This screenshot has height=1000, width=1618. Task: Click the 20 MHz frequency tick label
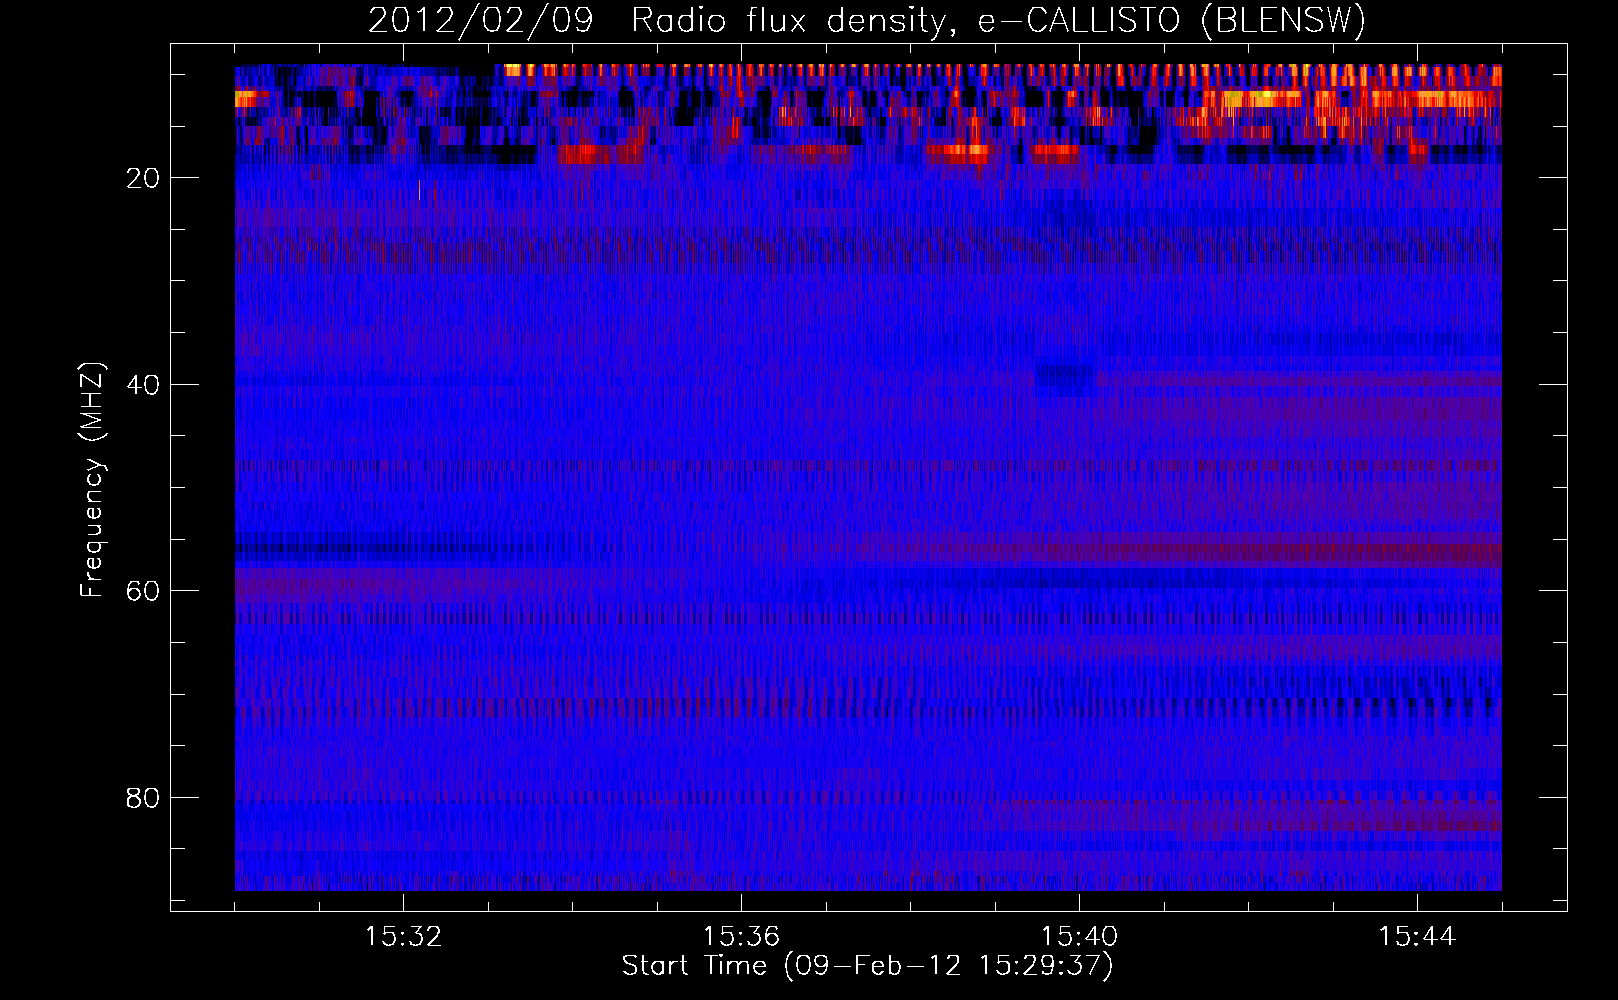(144, 178)
